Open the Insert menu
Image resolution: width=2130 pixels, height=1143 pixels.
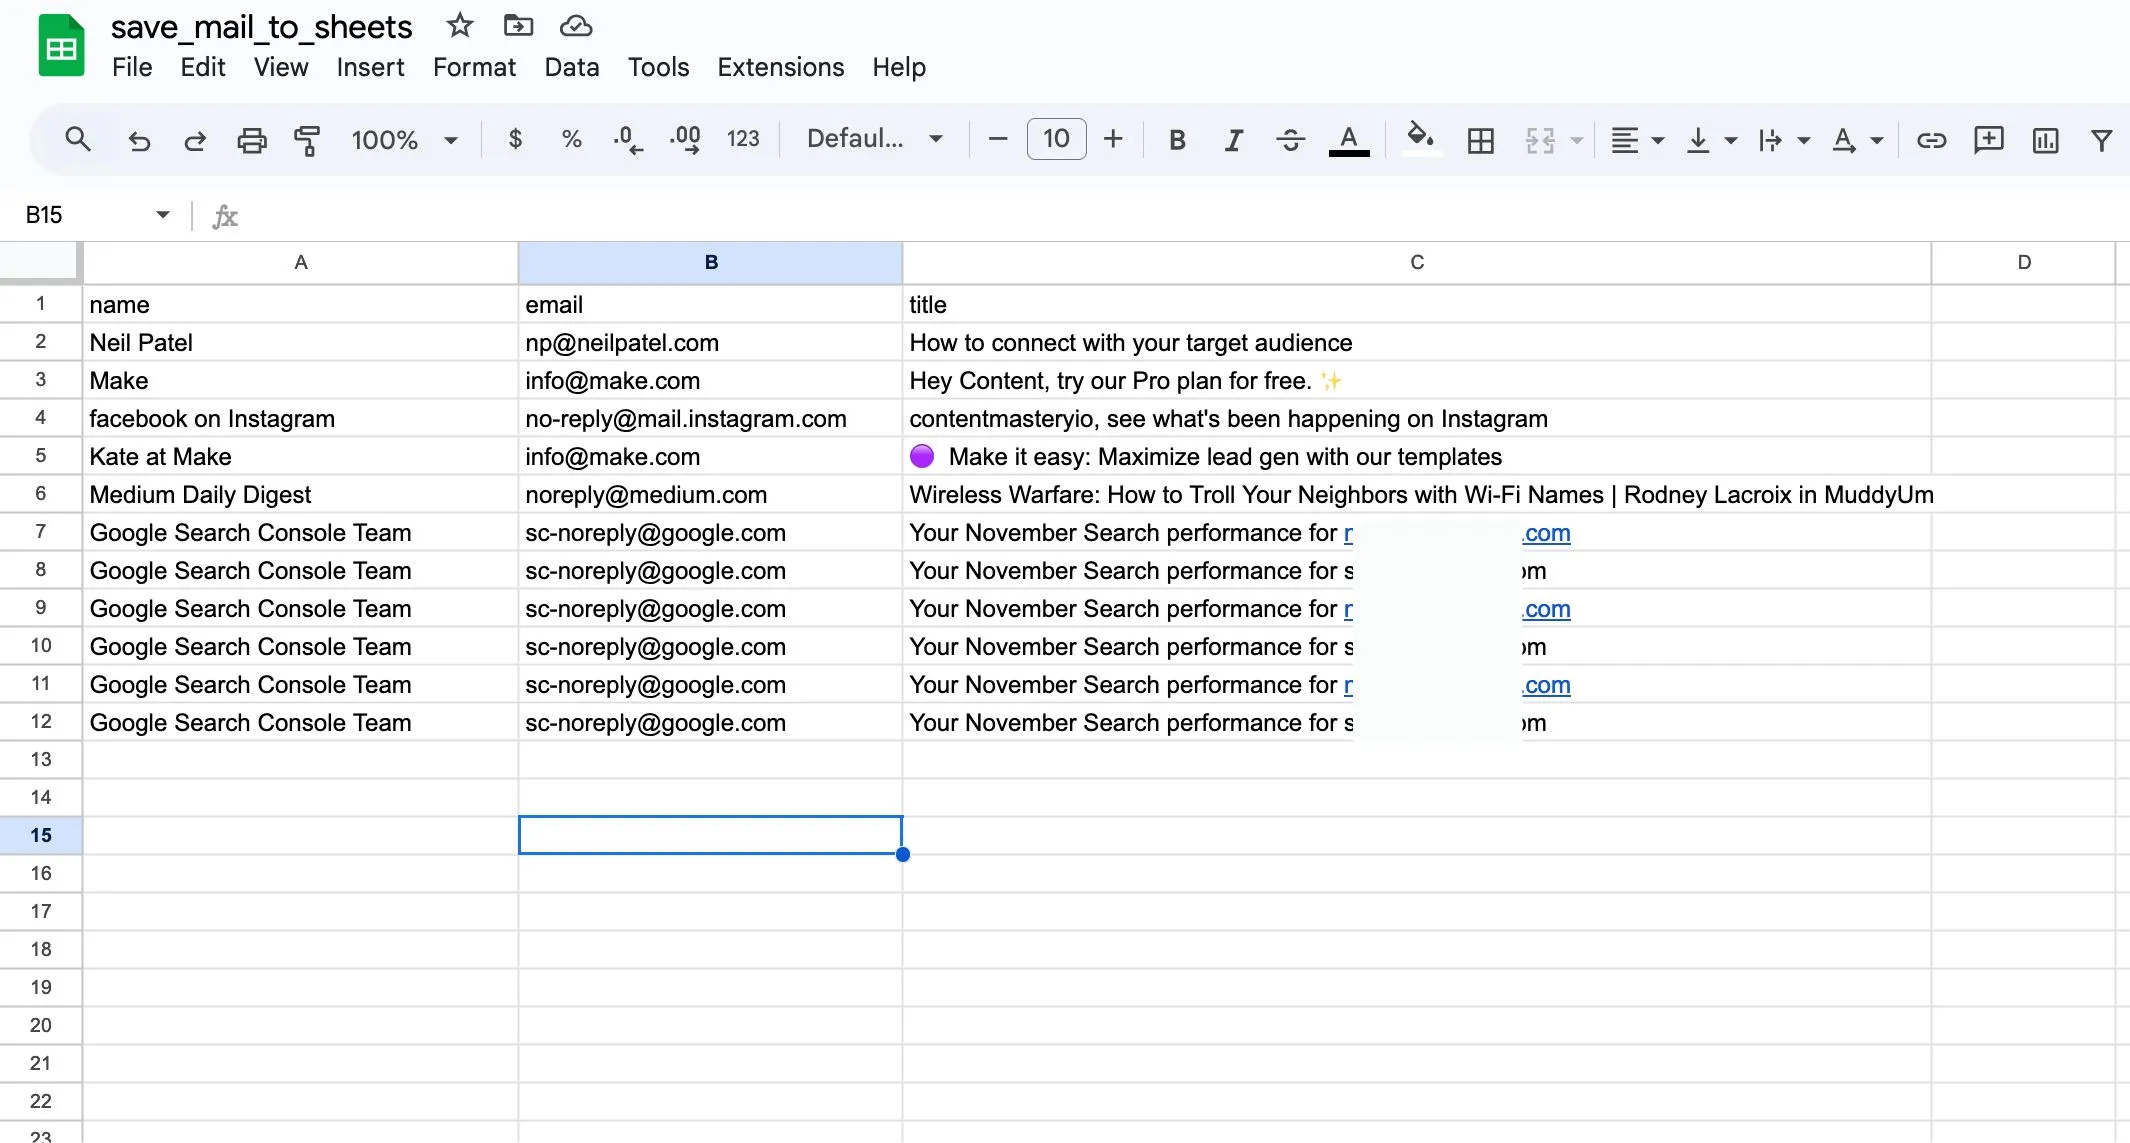click(370, 67)
